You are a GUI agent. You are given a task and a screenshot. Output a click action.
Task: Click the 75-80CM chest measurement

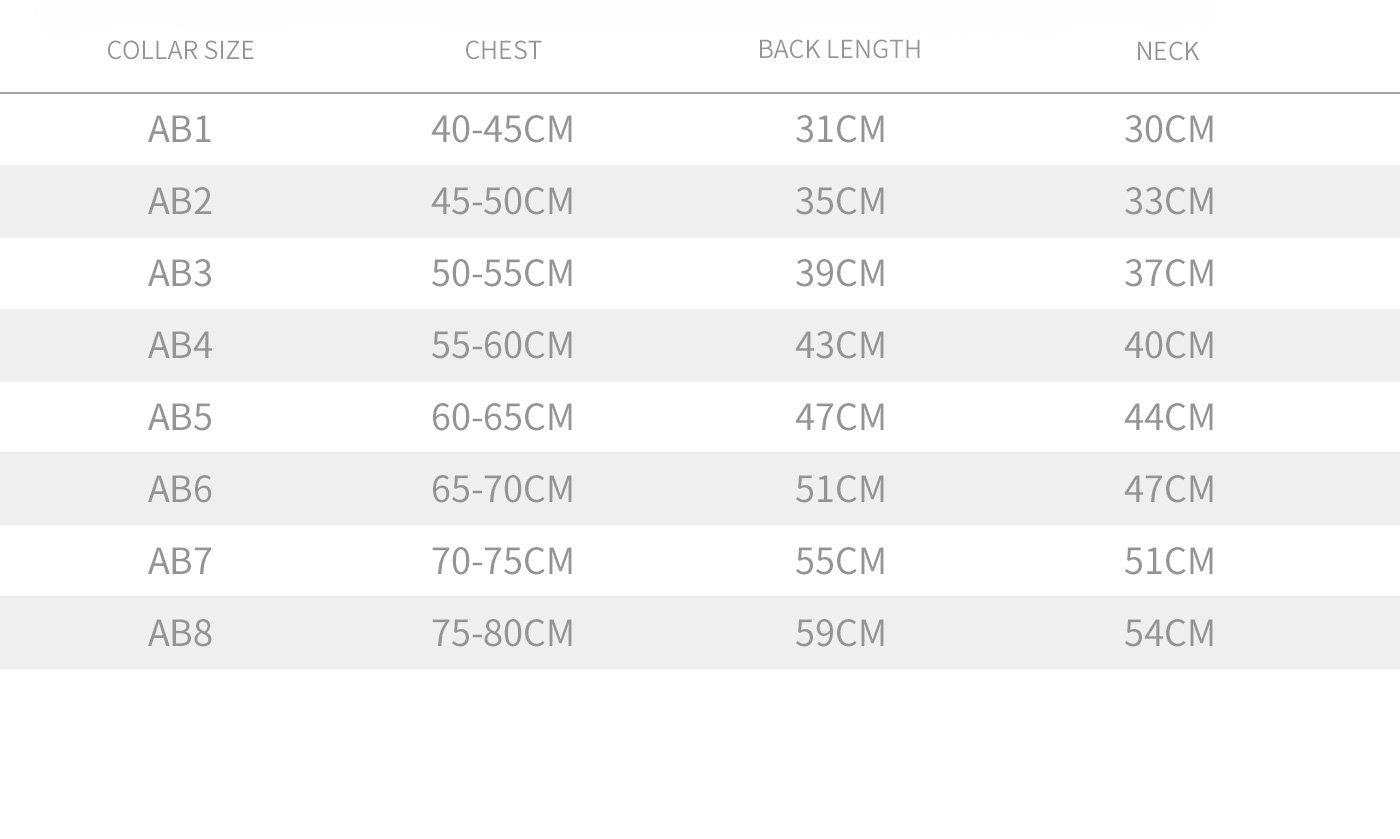[502, 633]
